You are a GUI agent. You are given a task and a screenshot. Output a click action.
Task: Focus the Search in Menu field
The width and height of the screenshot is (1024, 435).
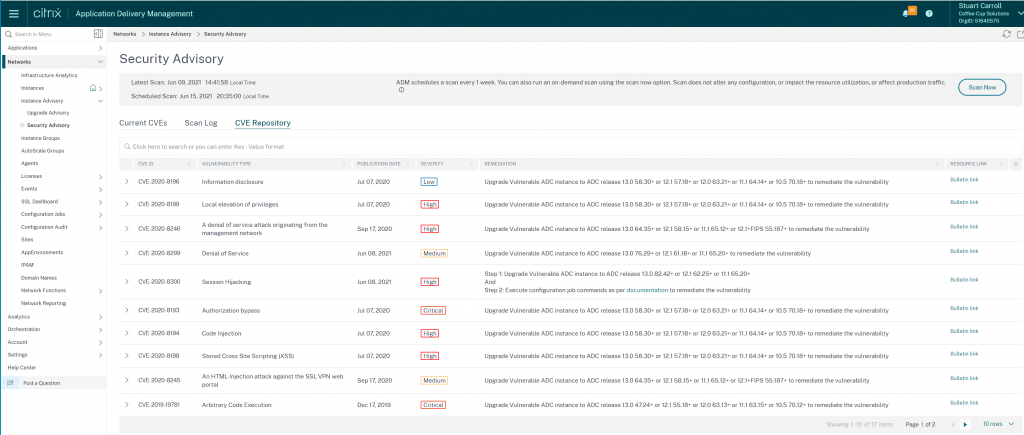coord(49,34)
